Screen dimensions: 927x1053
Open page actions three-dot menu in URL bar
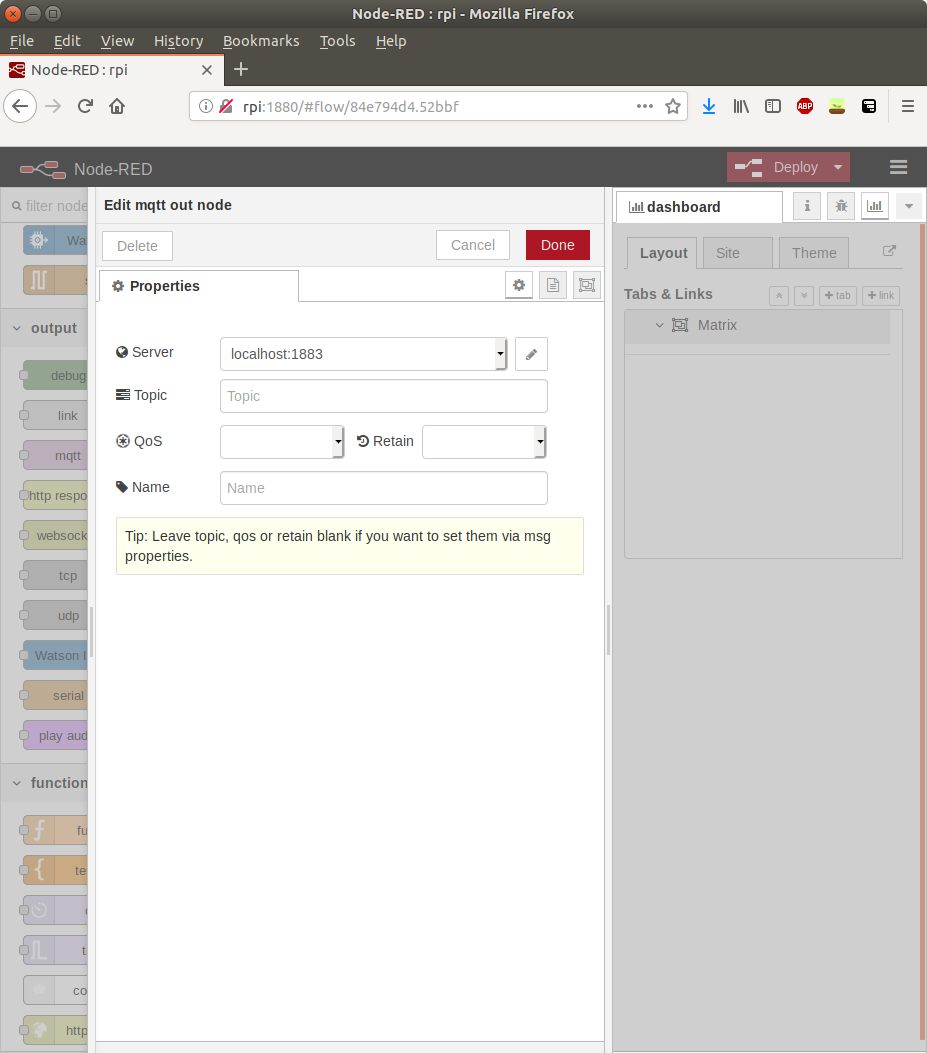tap(645, 106)
